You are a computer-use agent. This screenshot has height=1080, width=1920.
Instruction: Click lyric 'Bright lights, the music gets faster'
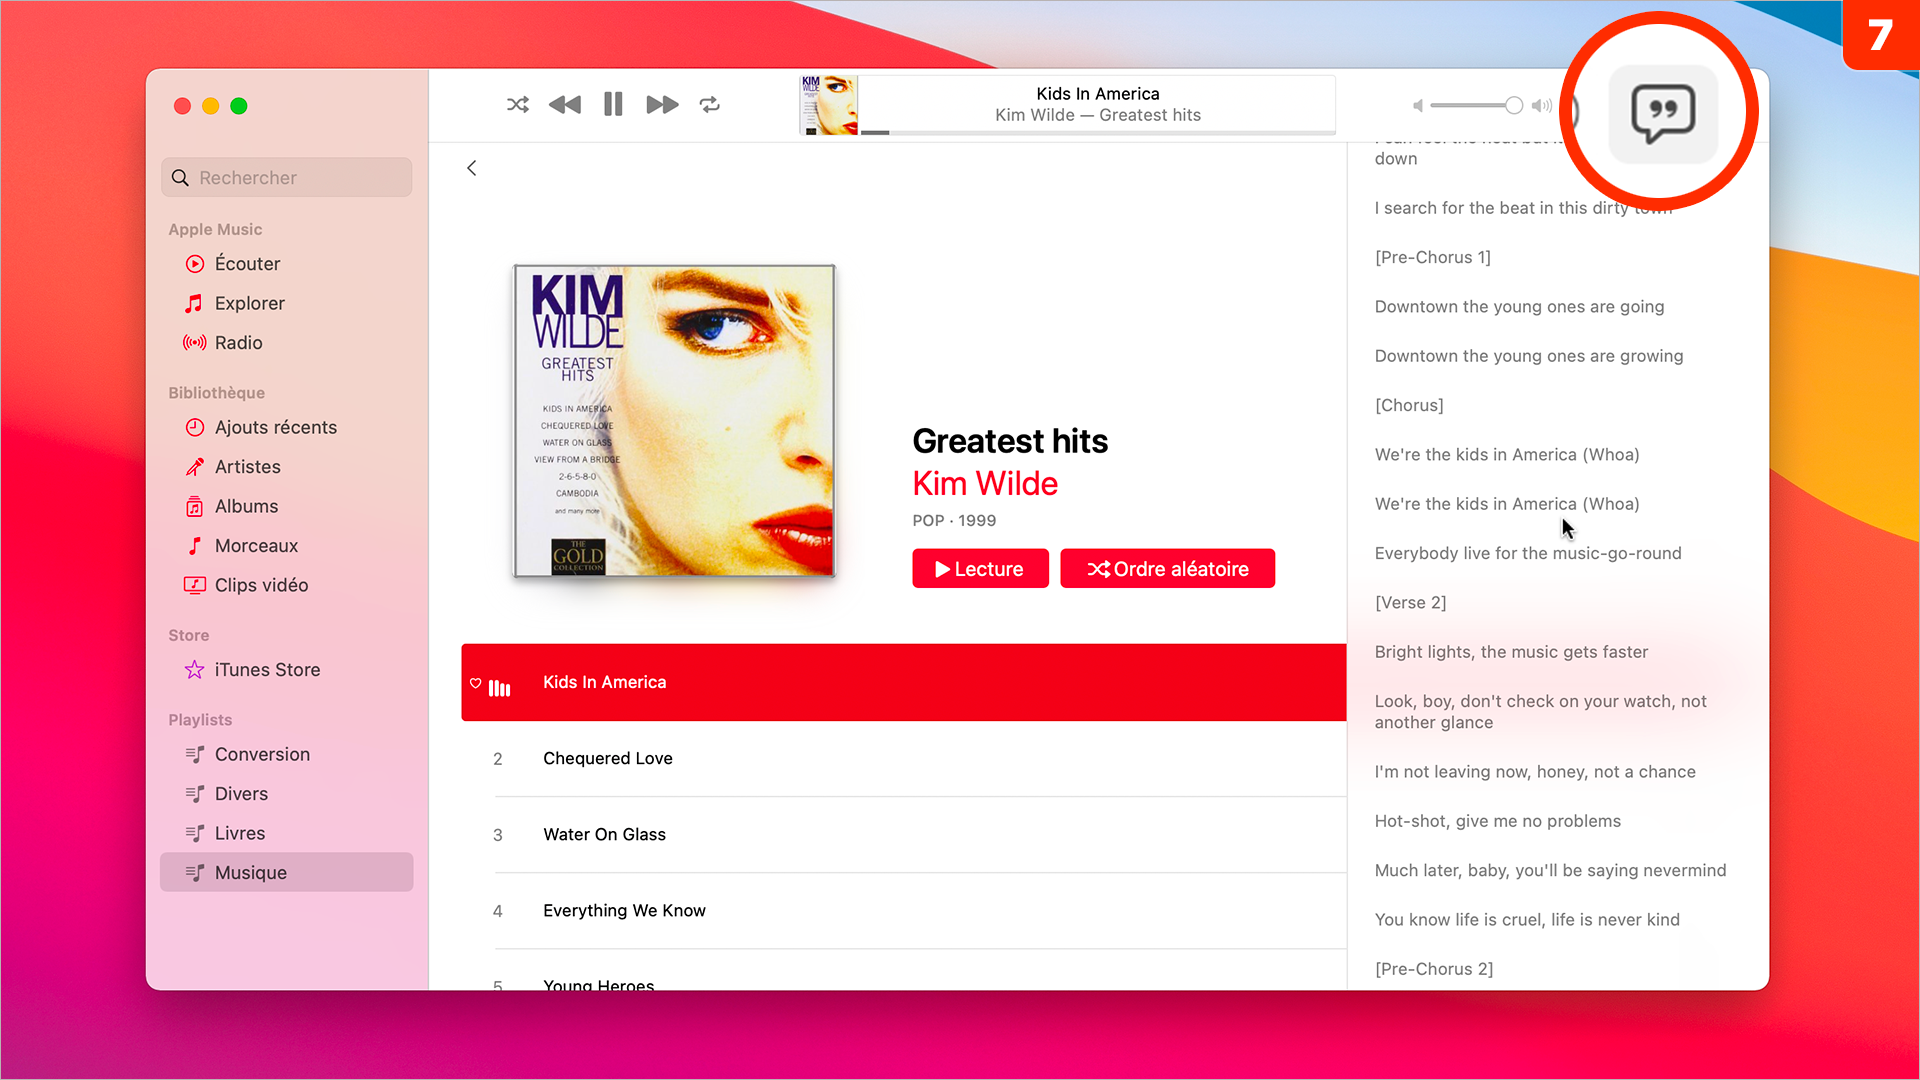click(1511, 652)
